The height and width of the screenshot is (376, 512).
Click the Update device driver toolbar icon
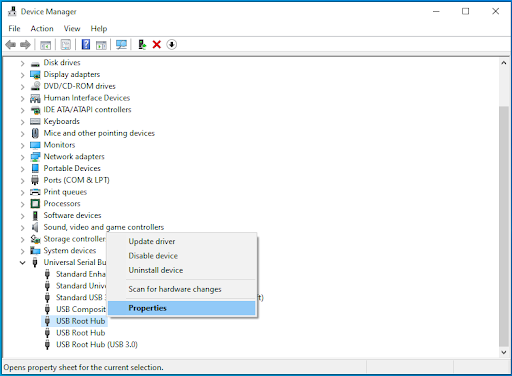tap(142, 44)
